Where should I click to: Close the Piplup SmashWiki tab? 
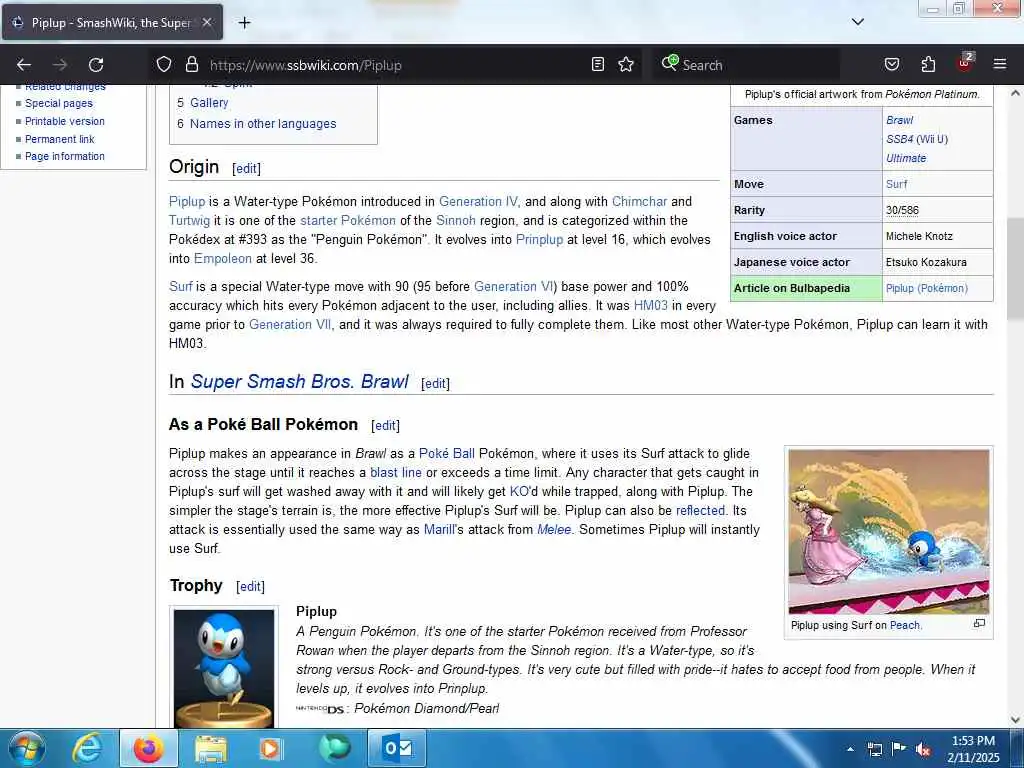[x=206, y=22]
